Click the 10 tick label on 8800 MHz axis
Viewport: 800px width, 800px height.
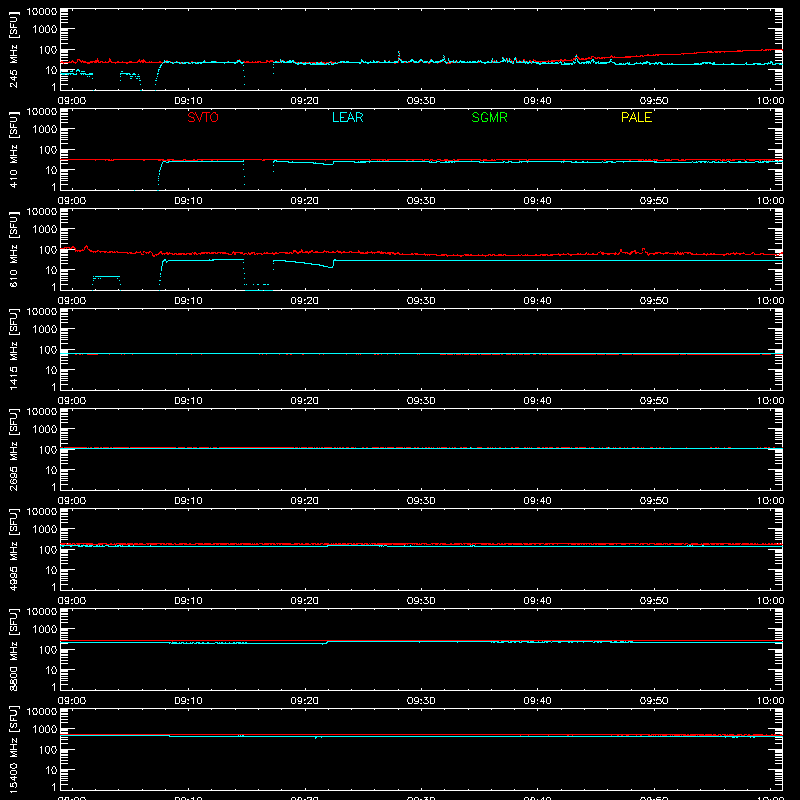52,670
